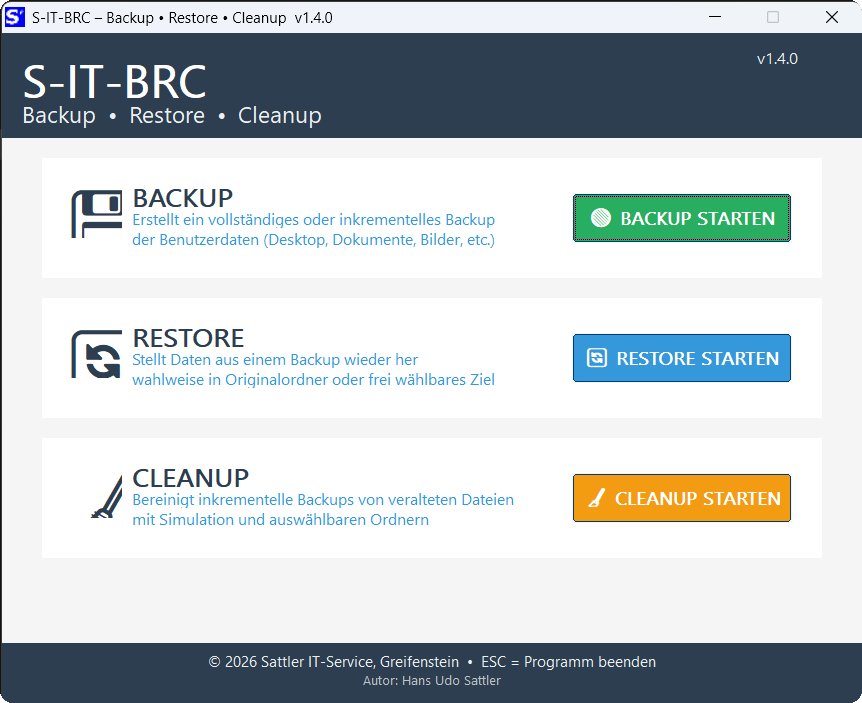Close the S-IT-BRC window
The height and width of the screenshot is (703, 862).
pos(831,17)
